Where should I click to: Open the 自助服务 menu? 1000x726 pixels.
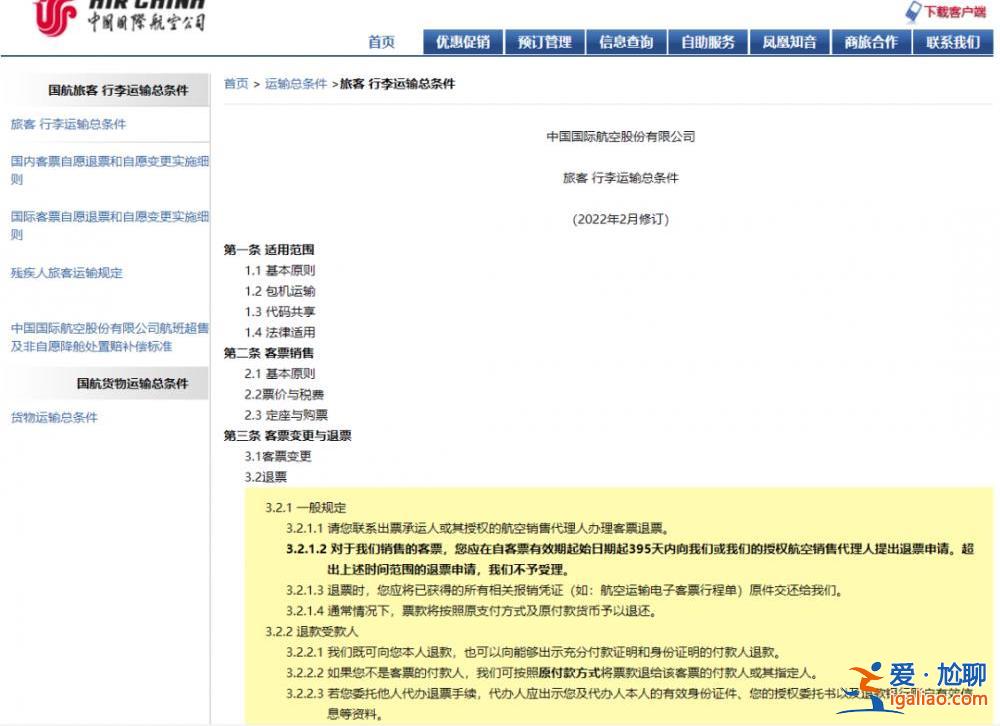(708, 42)
